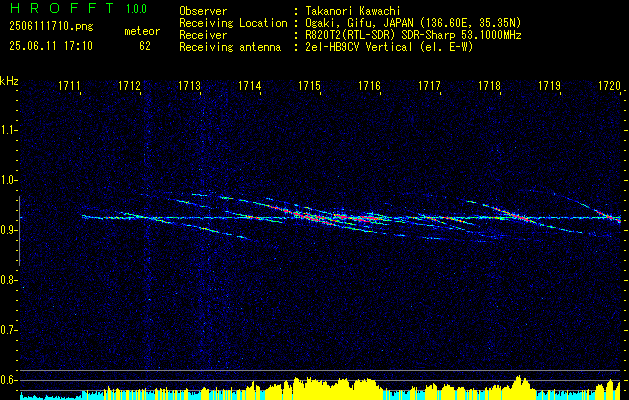The width and height of the screenshot is (629, 400).
Task: Click time marker 1719
Action: click(x=549, y=86)
